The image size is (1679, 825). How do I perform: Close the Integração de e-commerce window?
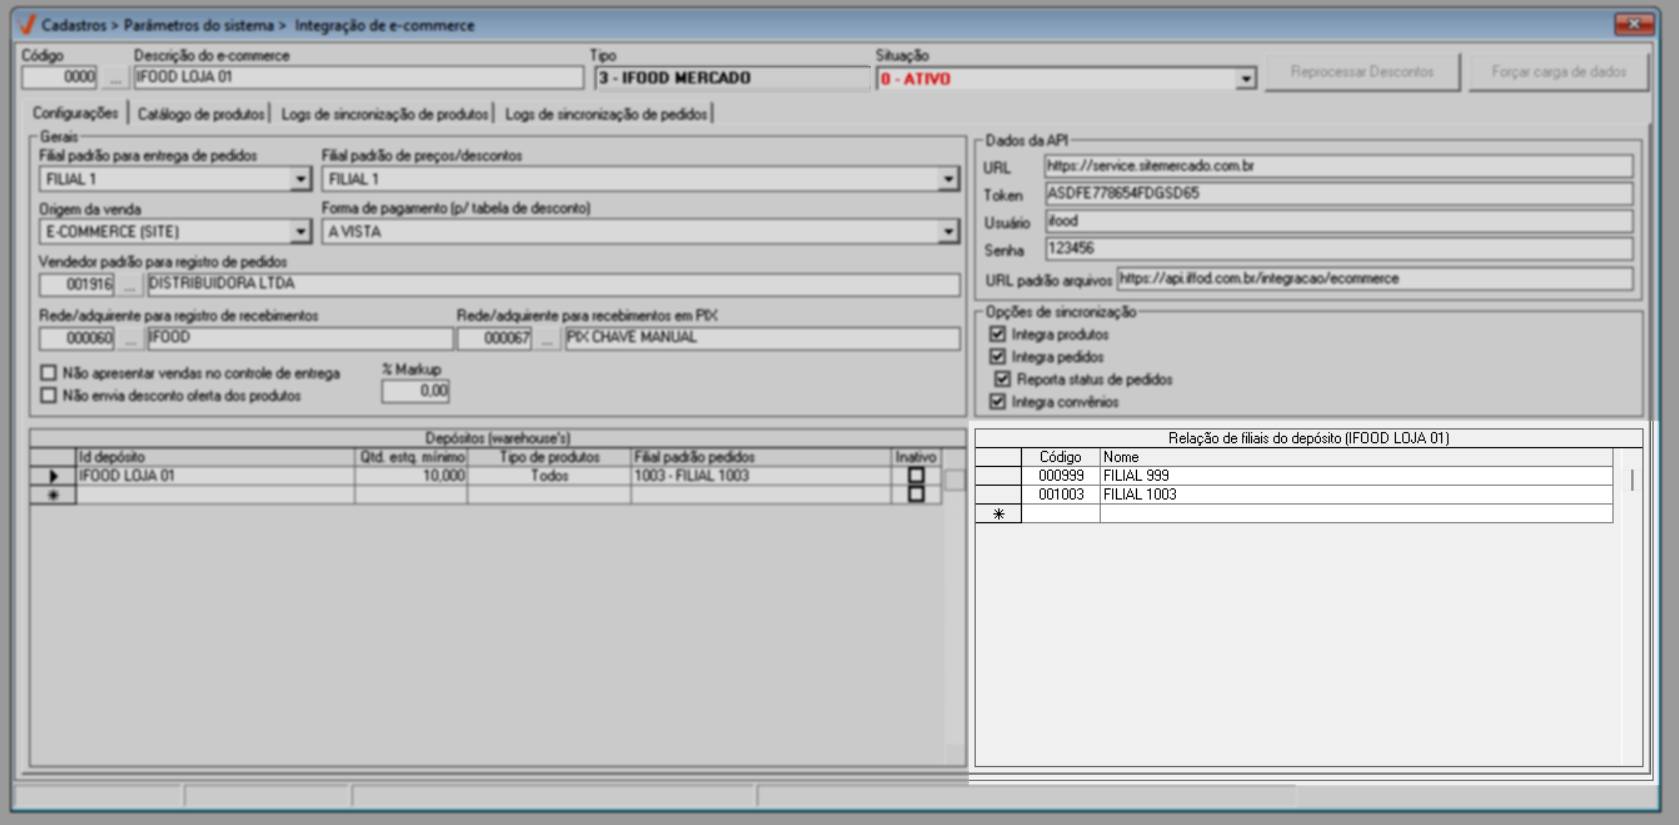point(1634,24)
